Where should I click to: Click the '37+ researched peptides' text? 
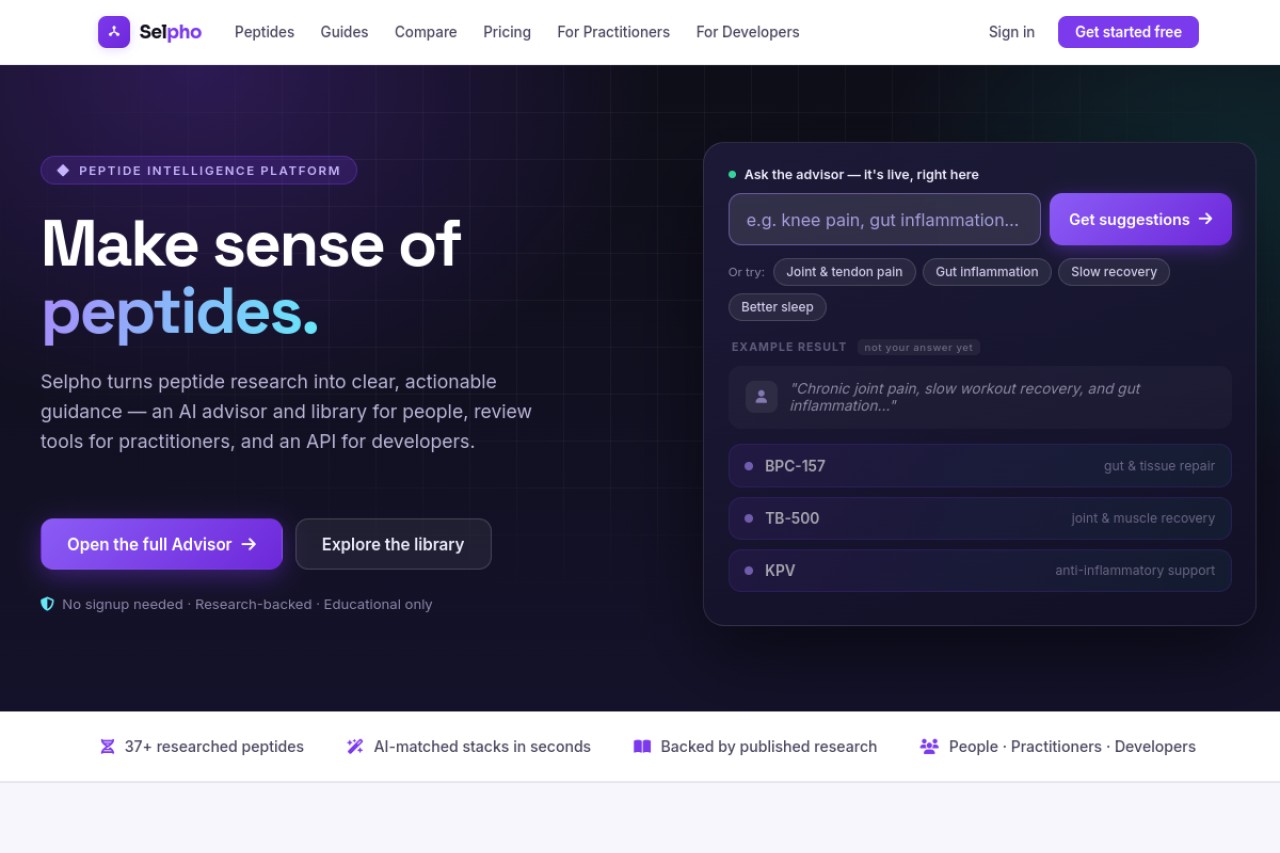214,746
